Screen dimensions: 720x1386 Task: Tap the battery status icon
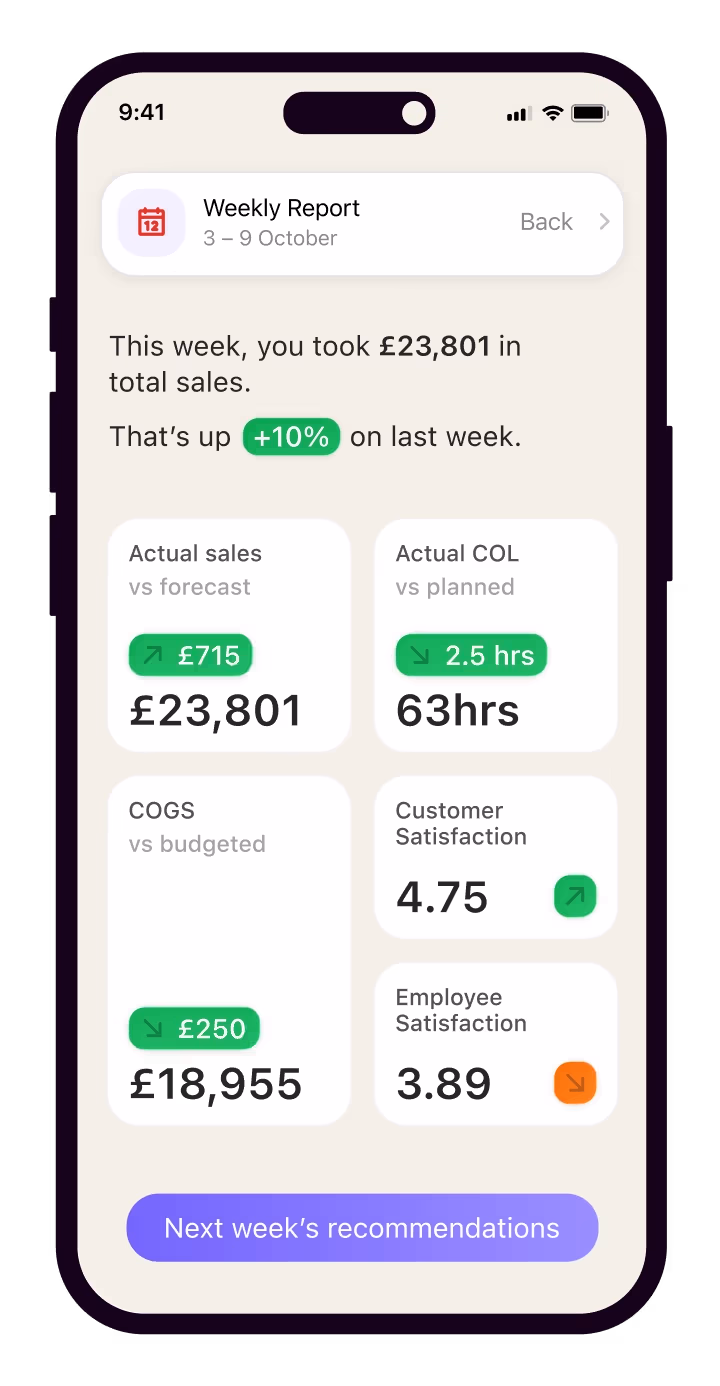click(589, 113)
